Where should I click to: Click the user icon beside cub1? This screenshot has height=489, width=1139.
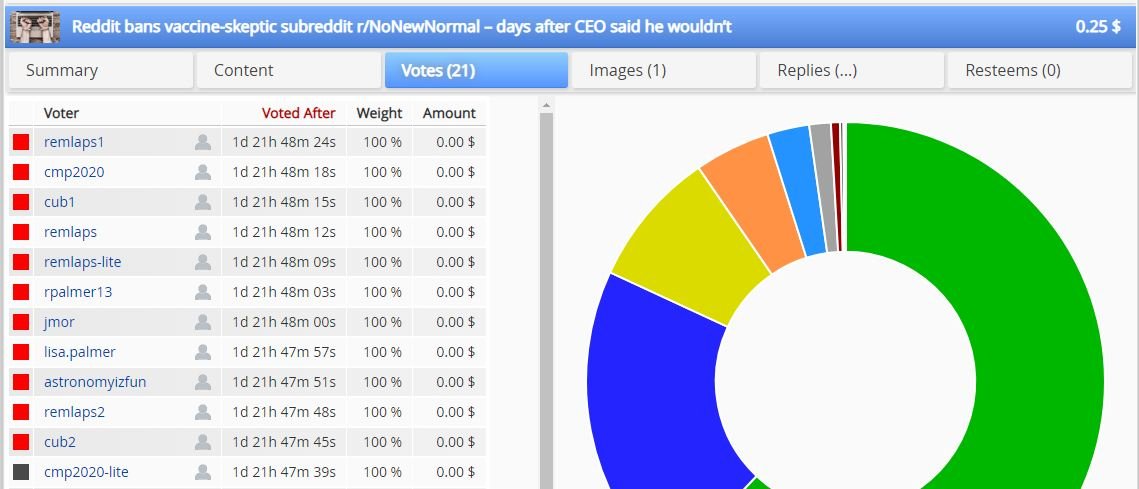[203, 202]
